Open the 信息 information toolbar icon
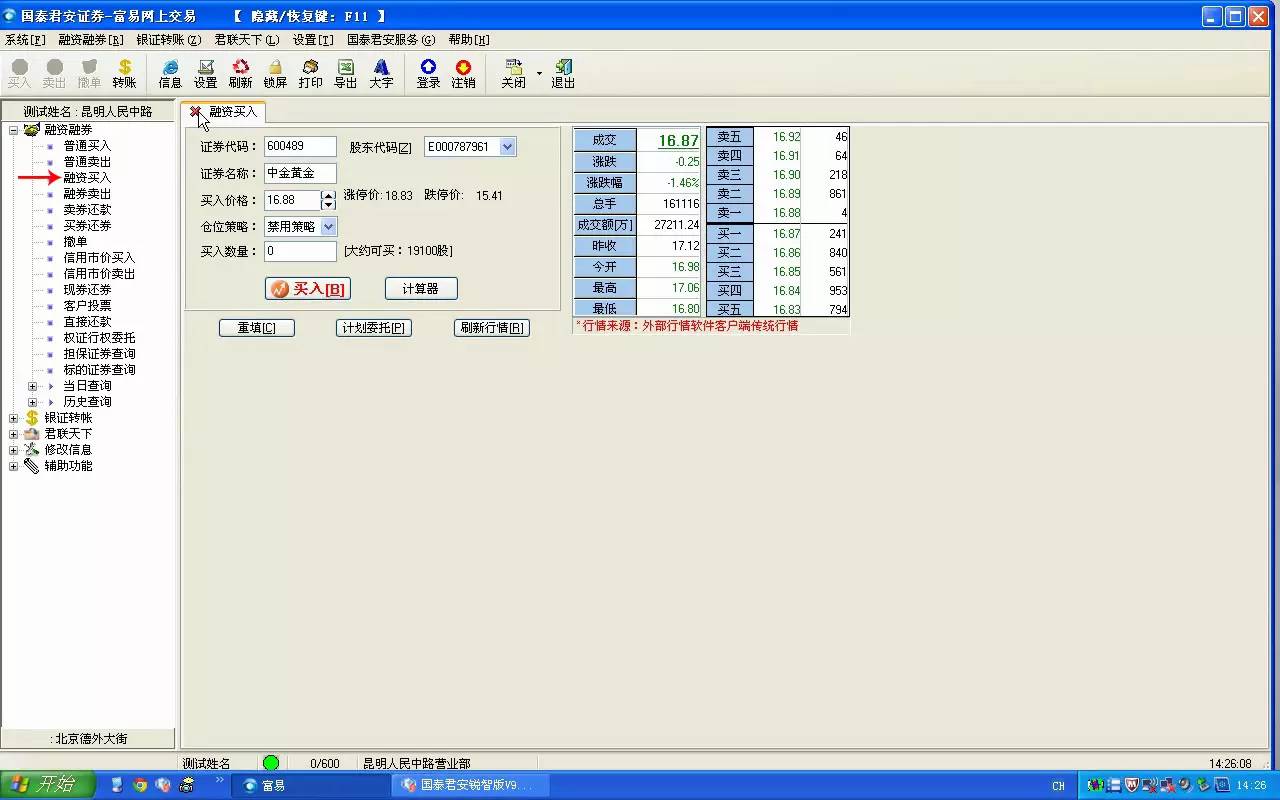 (x=170, y=73)
